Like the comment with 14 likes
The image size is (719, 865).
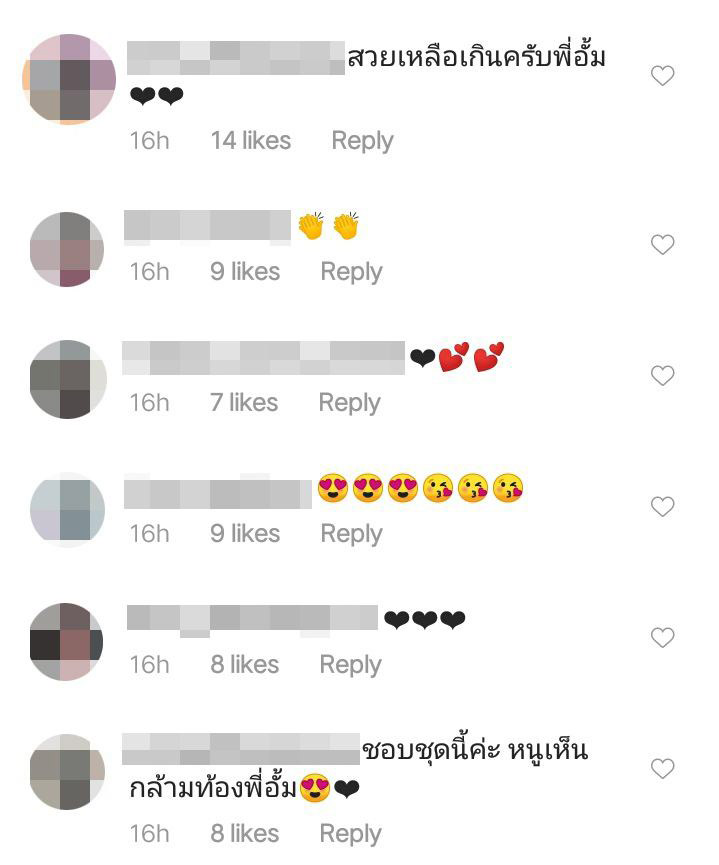pyautogui.click(x=662, y=76)
